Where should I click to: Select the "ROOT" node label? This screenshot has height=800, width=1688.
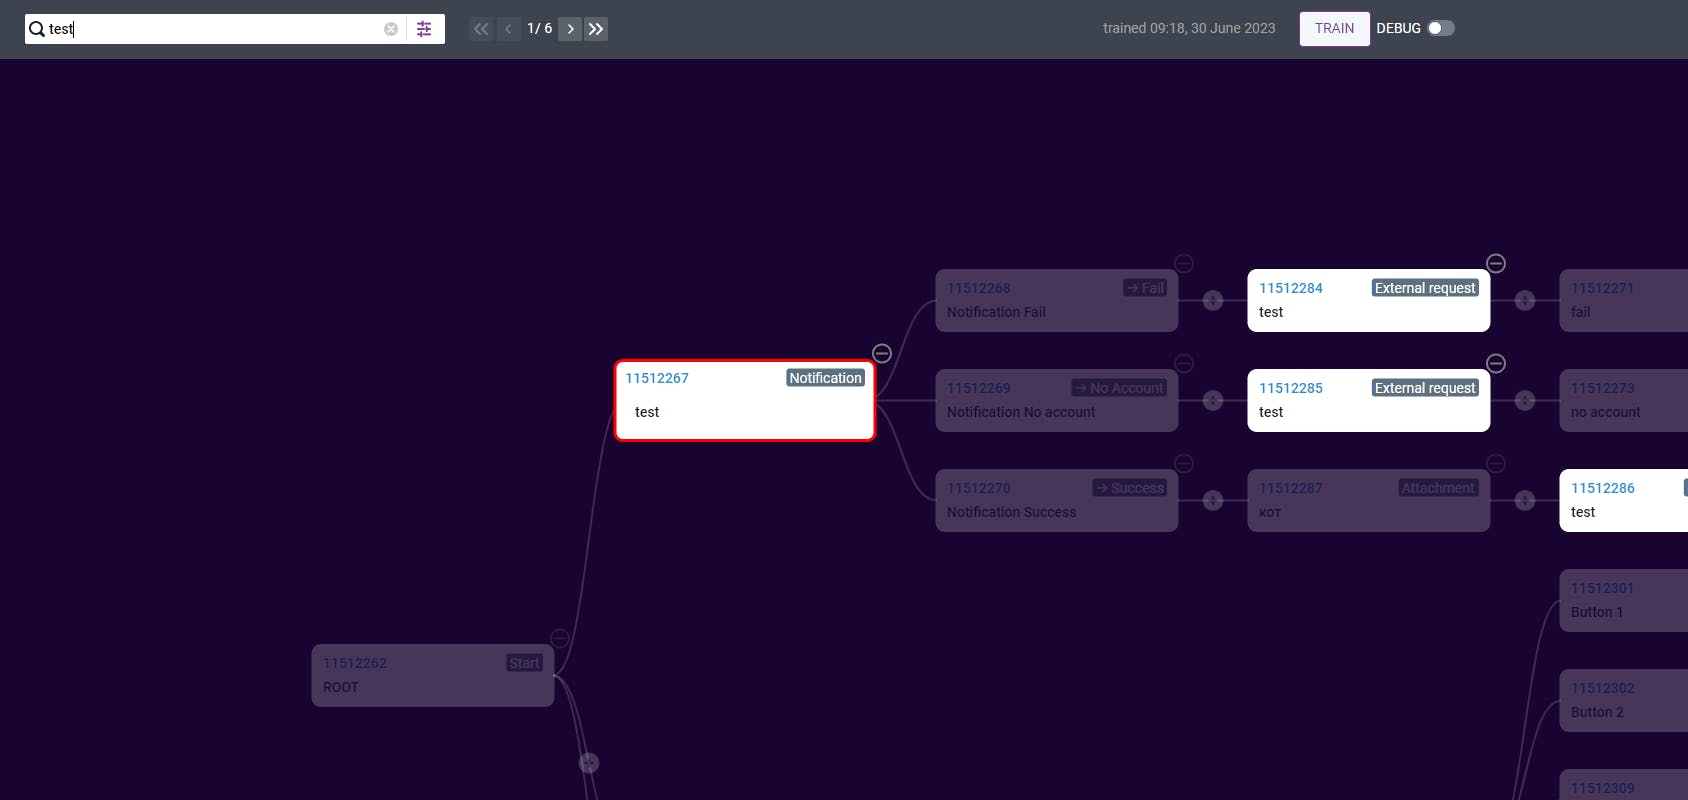(x=341, y=687)
